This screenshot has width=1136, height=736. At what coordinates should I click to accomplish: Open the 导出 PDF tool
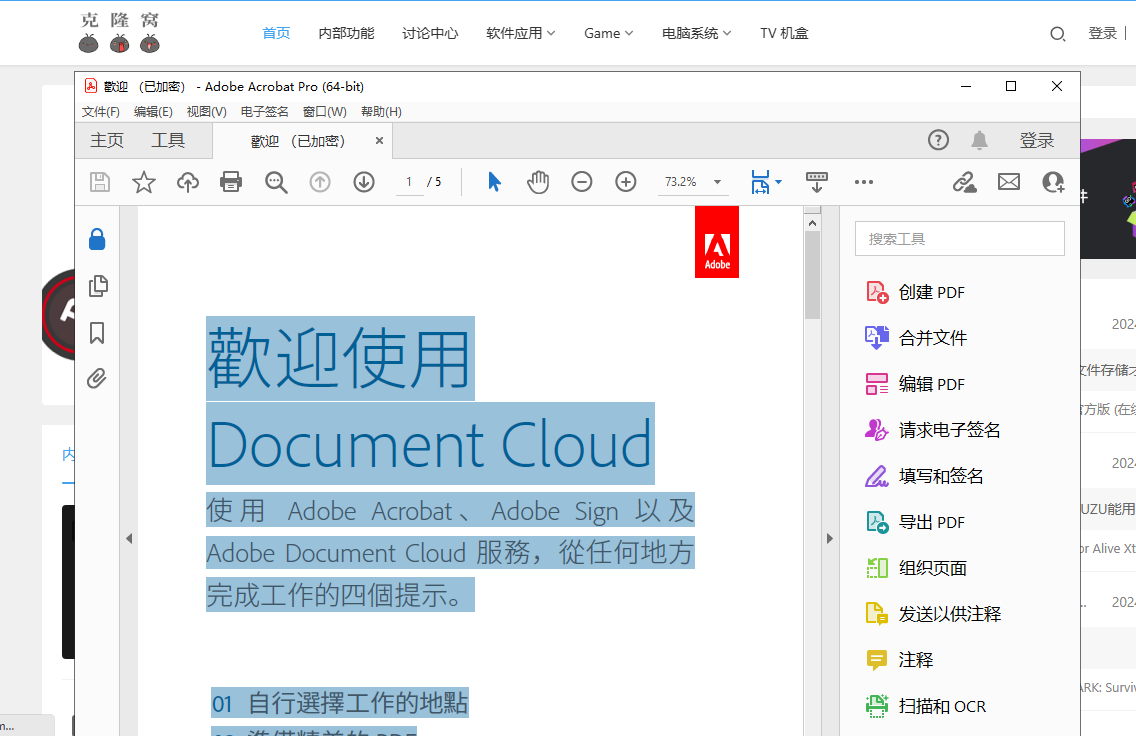coord(916,522)
